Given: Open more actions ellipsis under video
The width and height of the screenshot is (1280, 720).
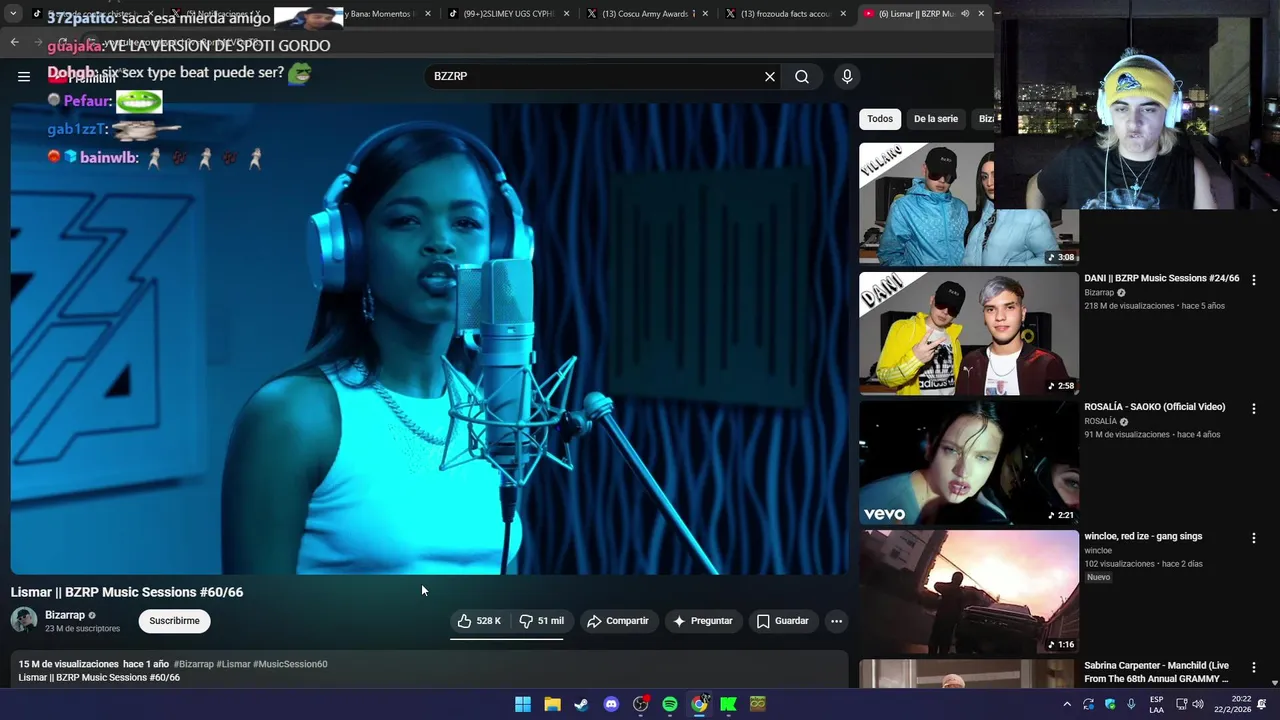Looking at the screenshot, I should 837,621.
